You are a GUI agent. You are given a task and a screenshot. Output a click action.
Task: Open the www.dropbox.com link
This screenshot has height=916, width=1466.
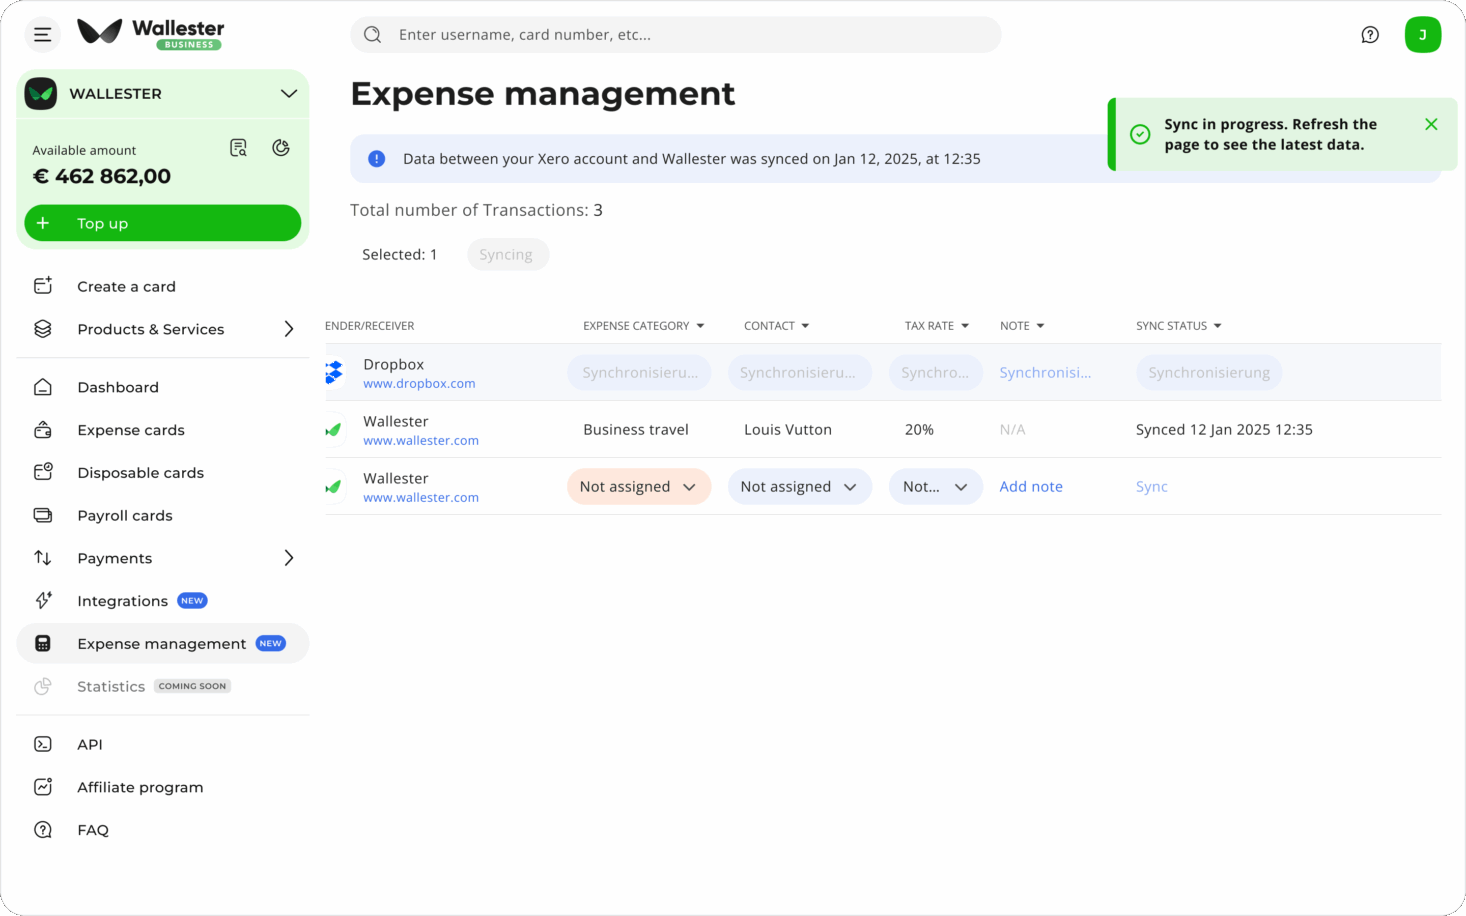tap(419, 384)
